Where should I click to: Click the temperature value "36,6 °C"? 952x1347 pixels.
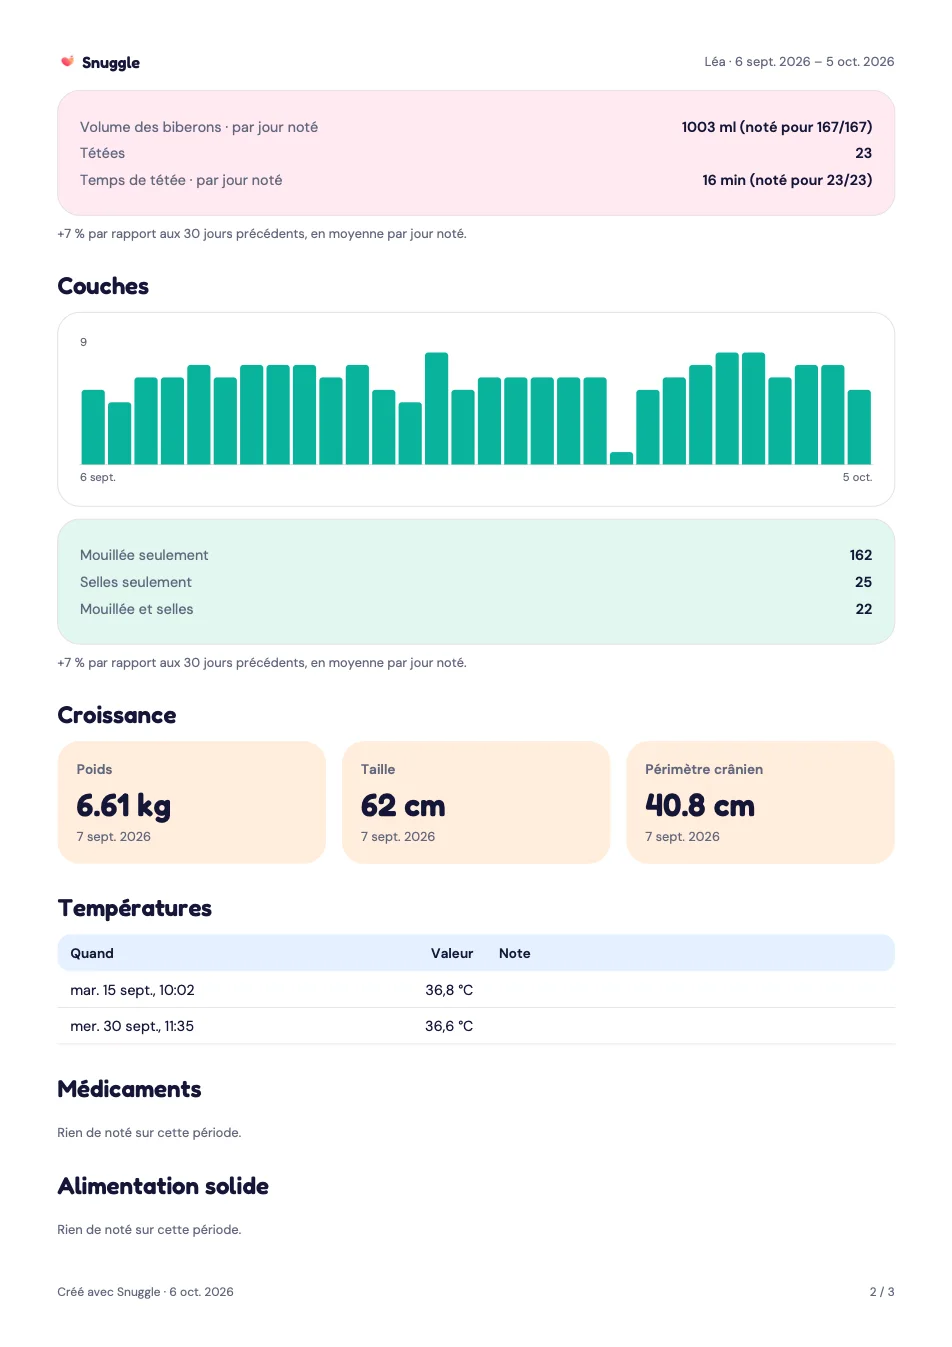coord(449,1026)
